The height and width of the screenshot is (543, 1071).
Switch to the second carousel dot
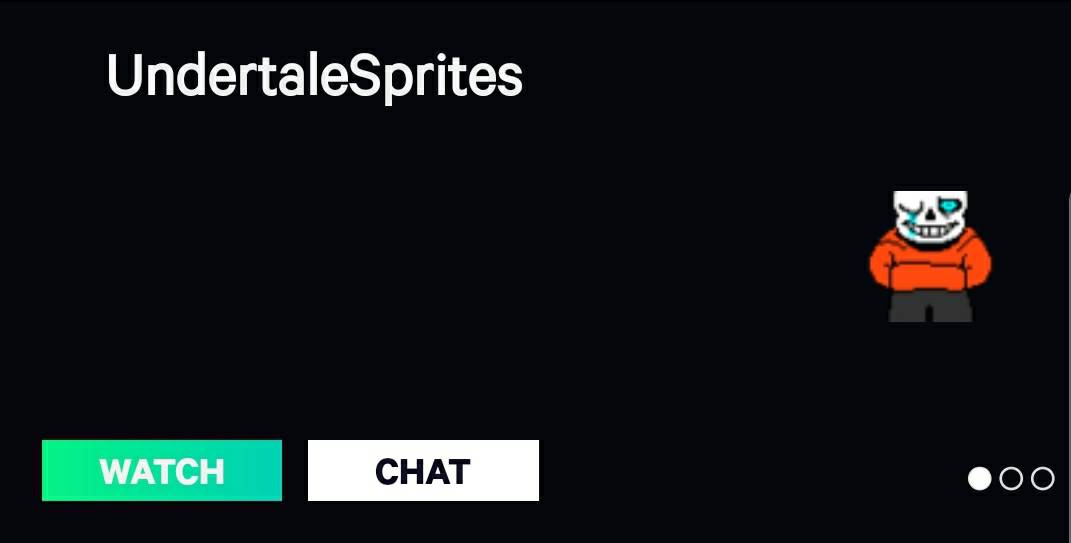1011,479
